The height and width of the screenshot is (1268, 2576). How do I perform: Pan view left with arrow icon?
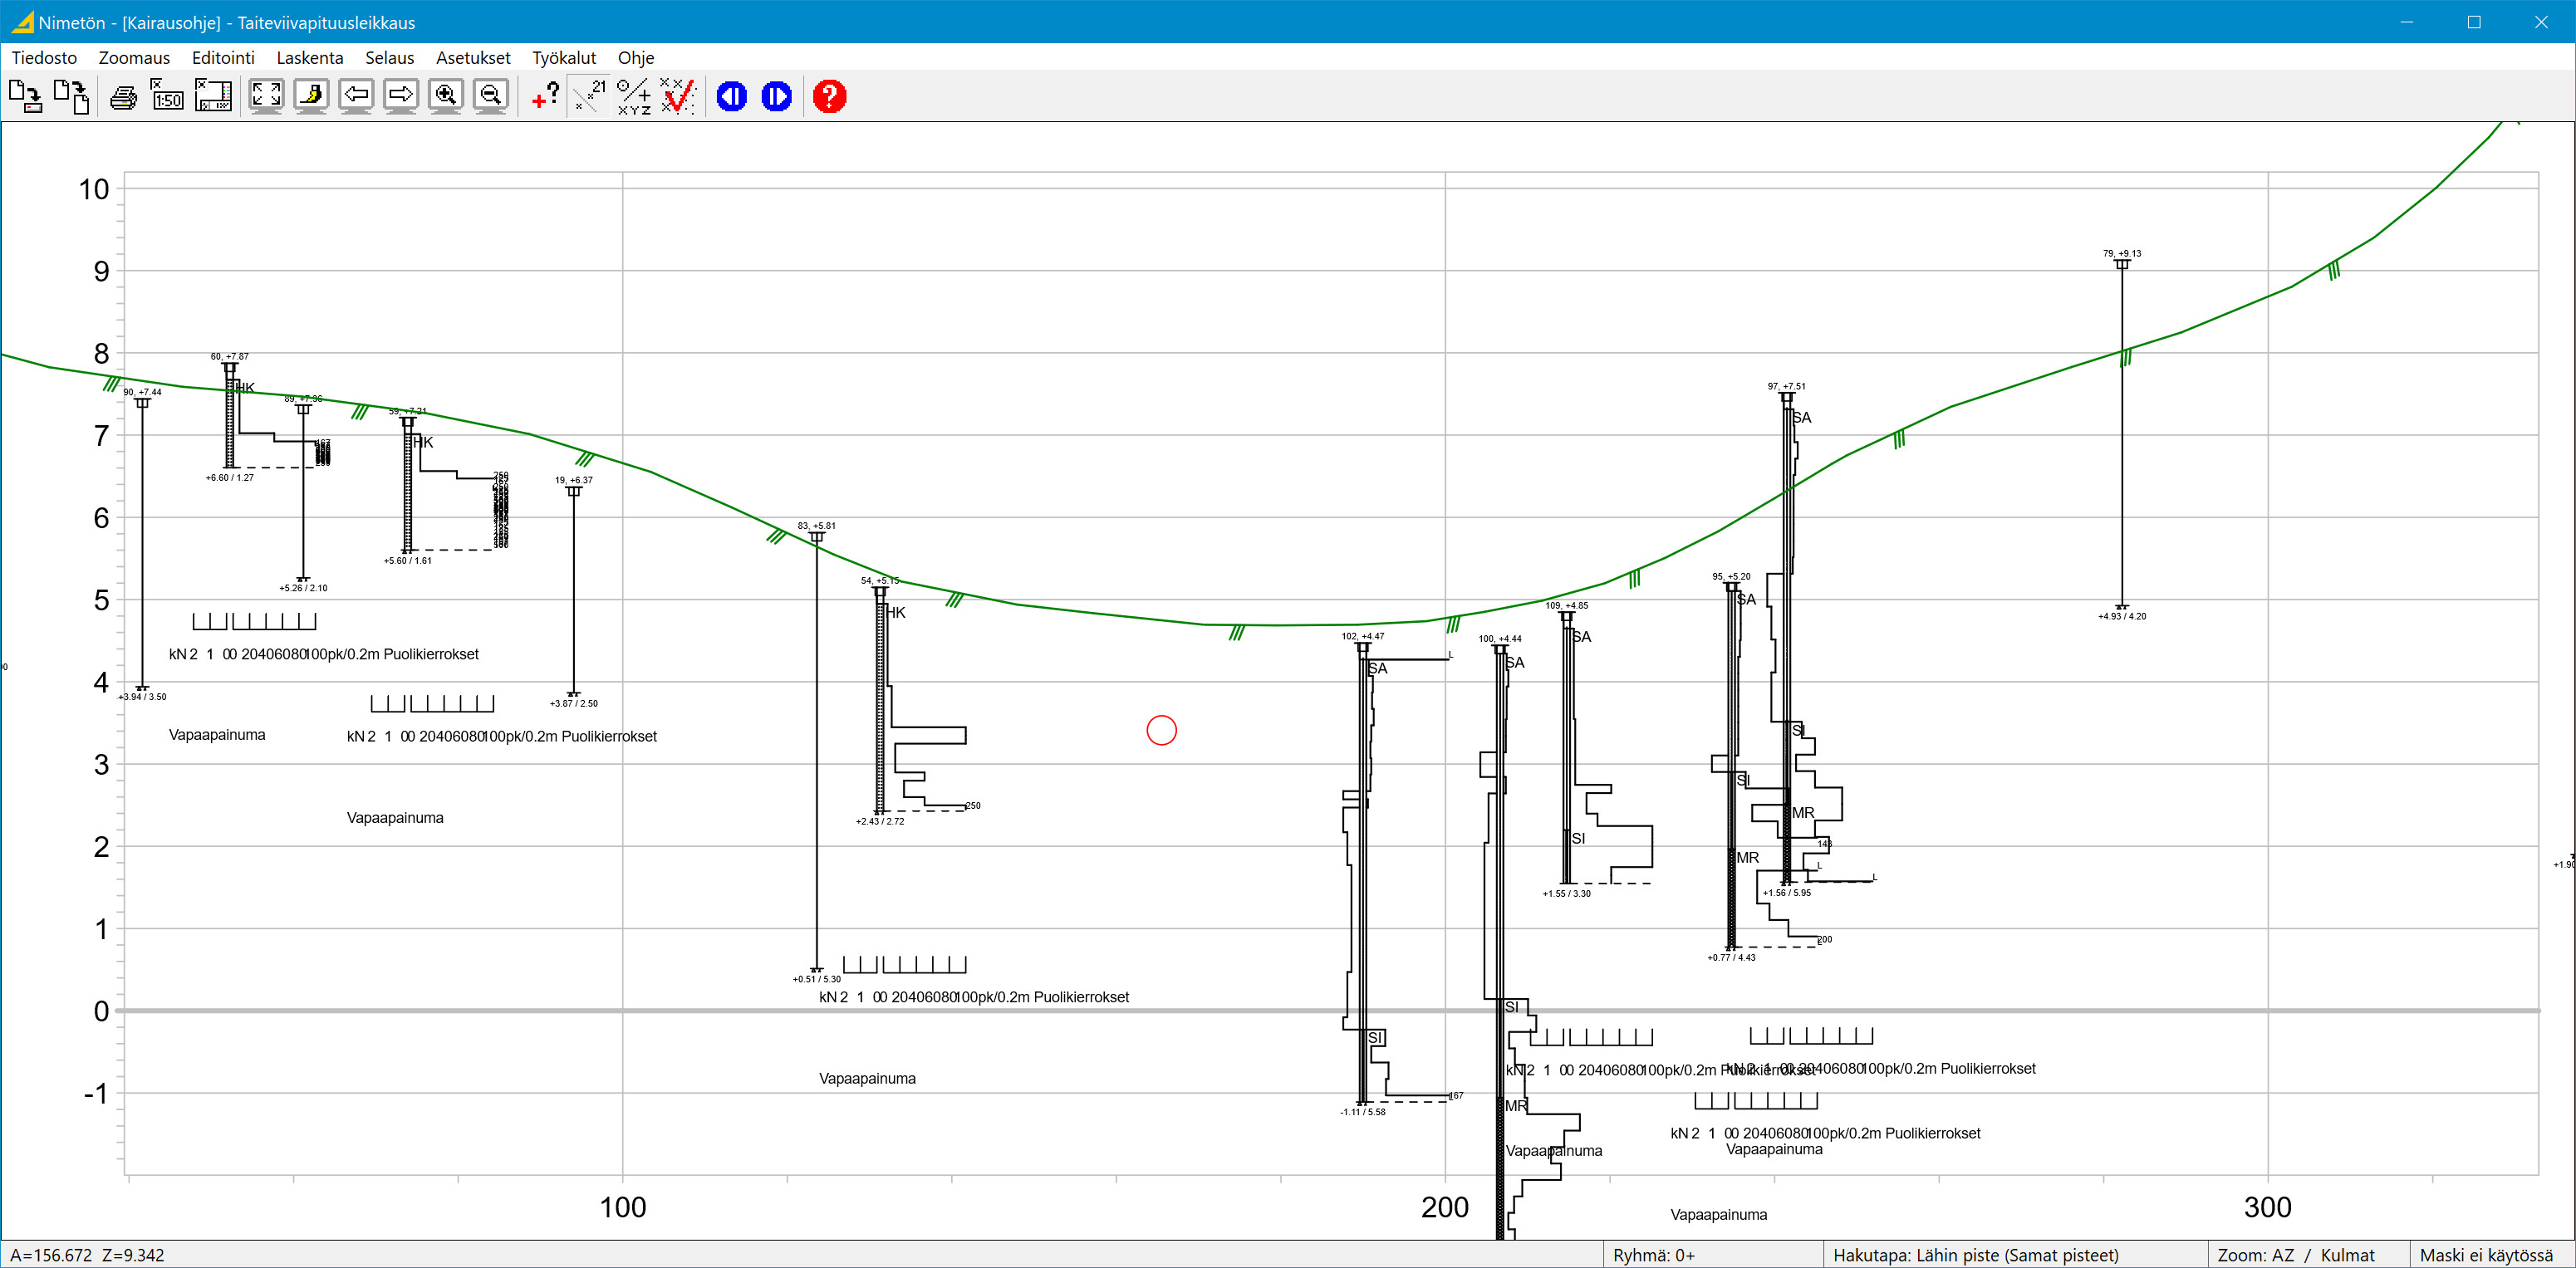coord(356,96)
